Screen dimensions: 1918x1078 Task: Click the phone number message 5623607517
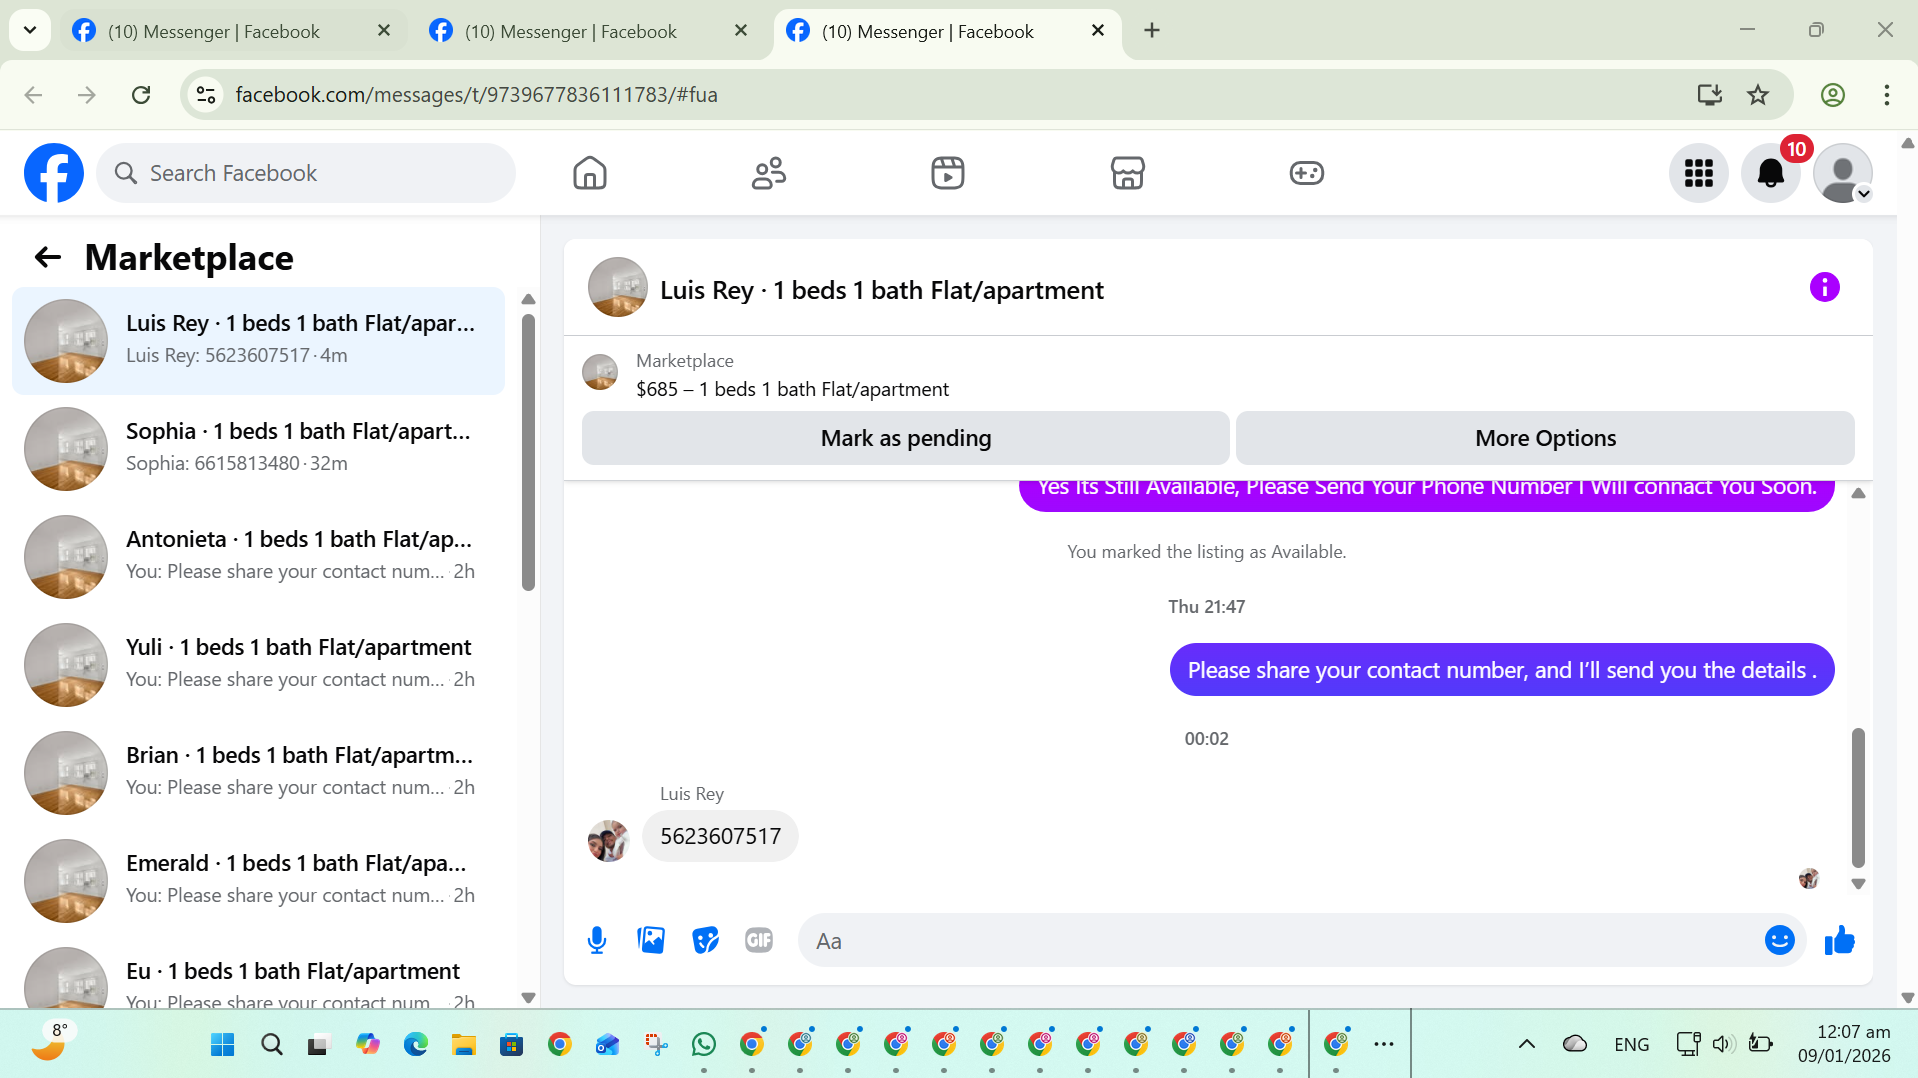tap(720, 836)
